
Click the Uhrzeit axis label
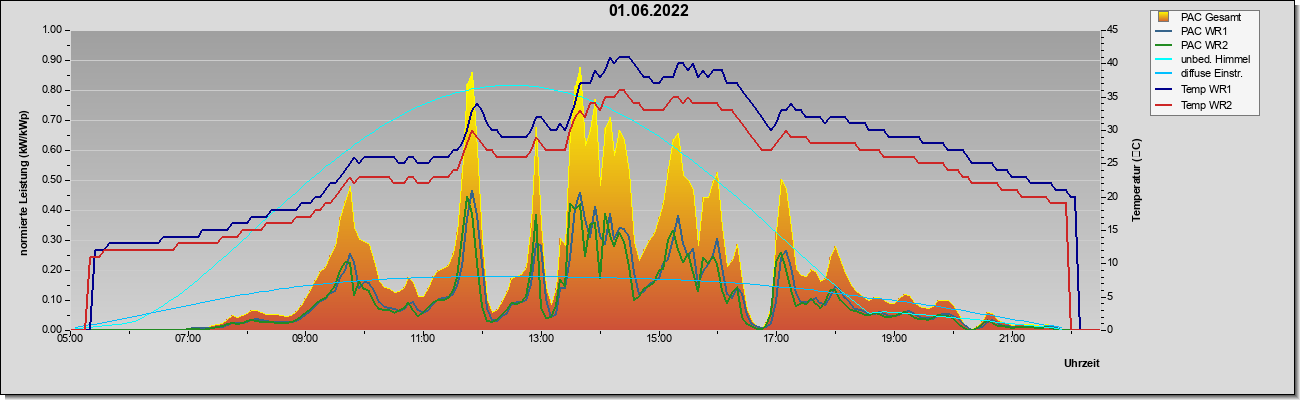click(x=1081, y=364)
